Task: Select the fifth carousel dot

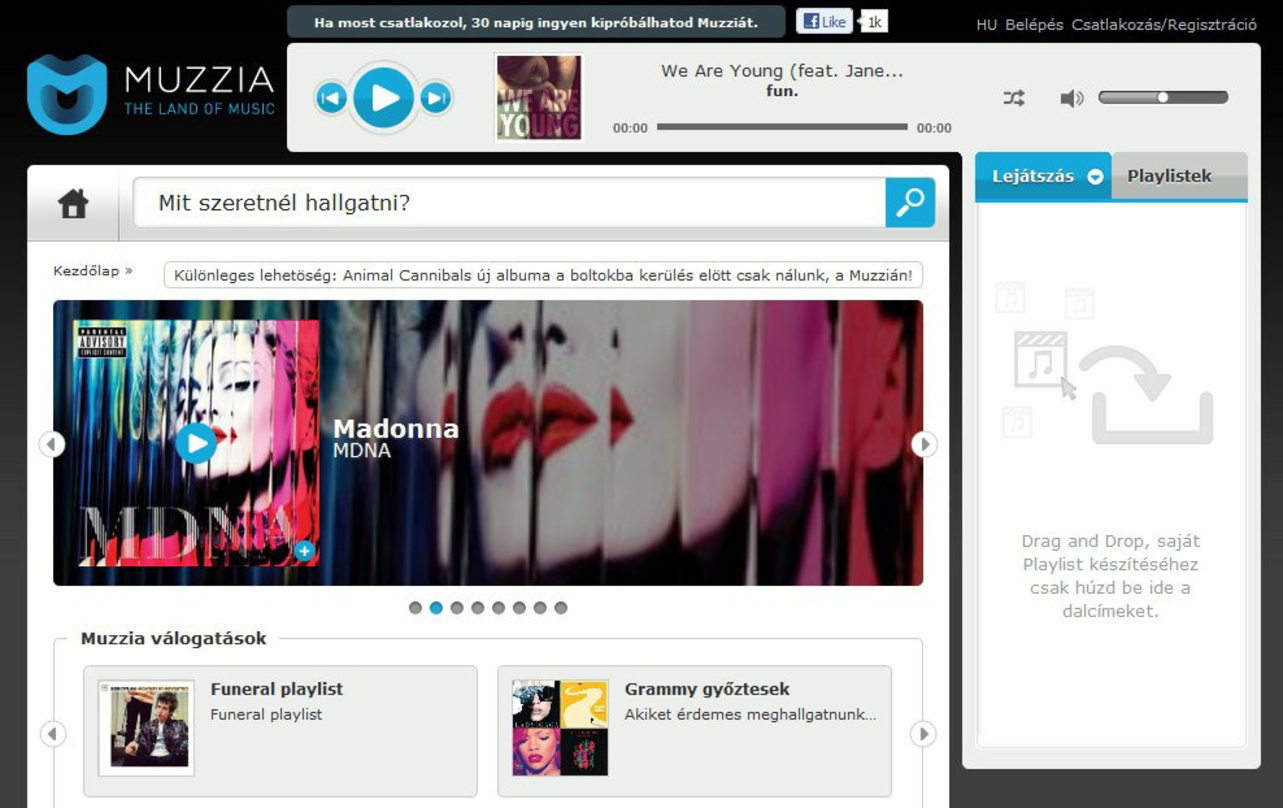Action: [498, 607]
